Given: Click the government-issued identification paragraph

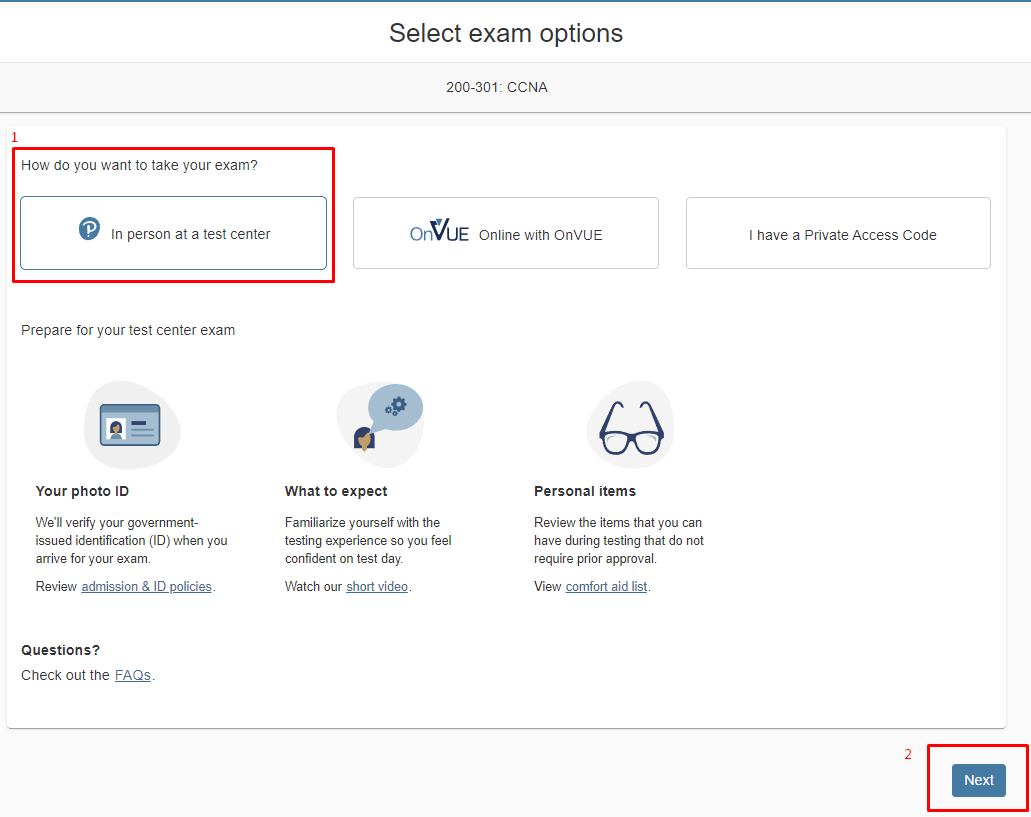Looking at the screenshot, I should [x=132, y=540].
